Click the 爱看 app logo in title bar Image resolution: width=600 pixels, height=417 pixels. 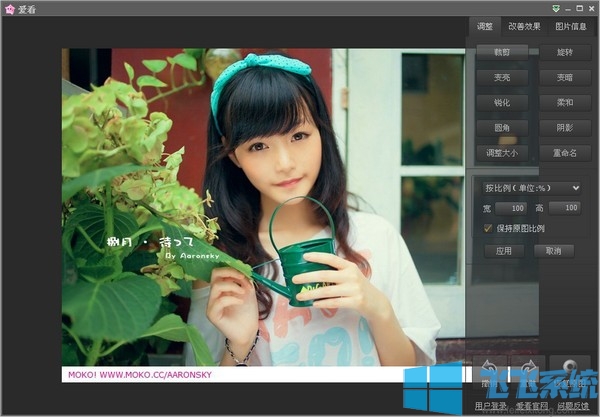[x=11, y=8]
